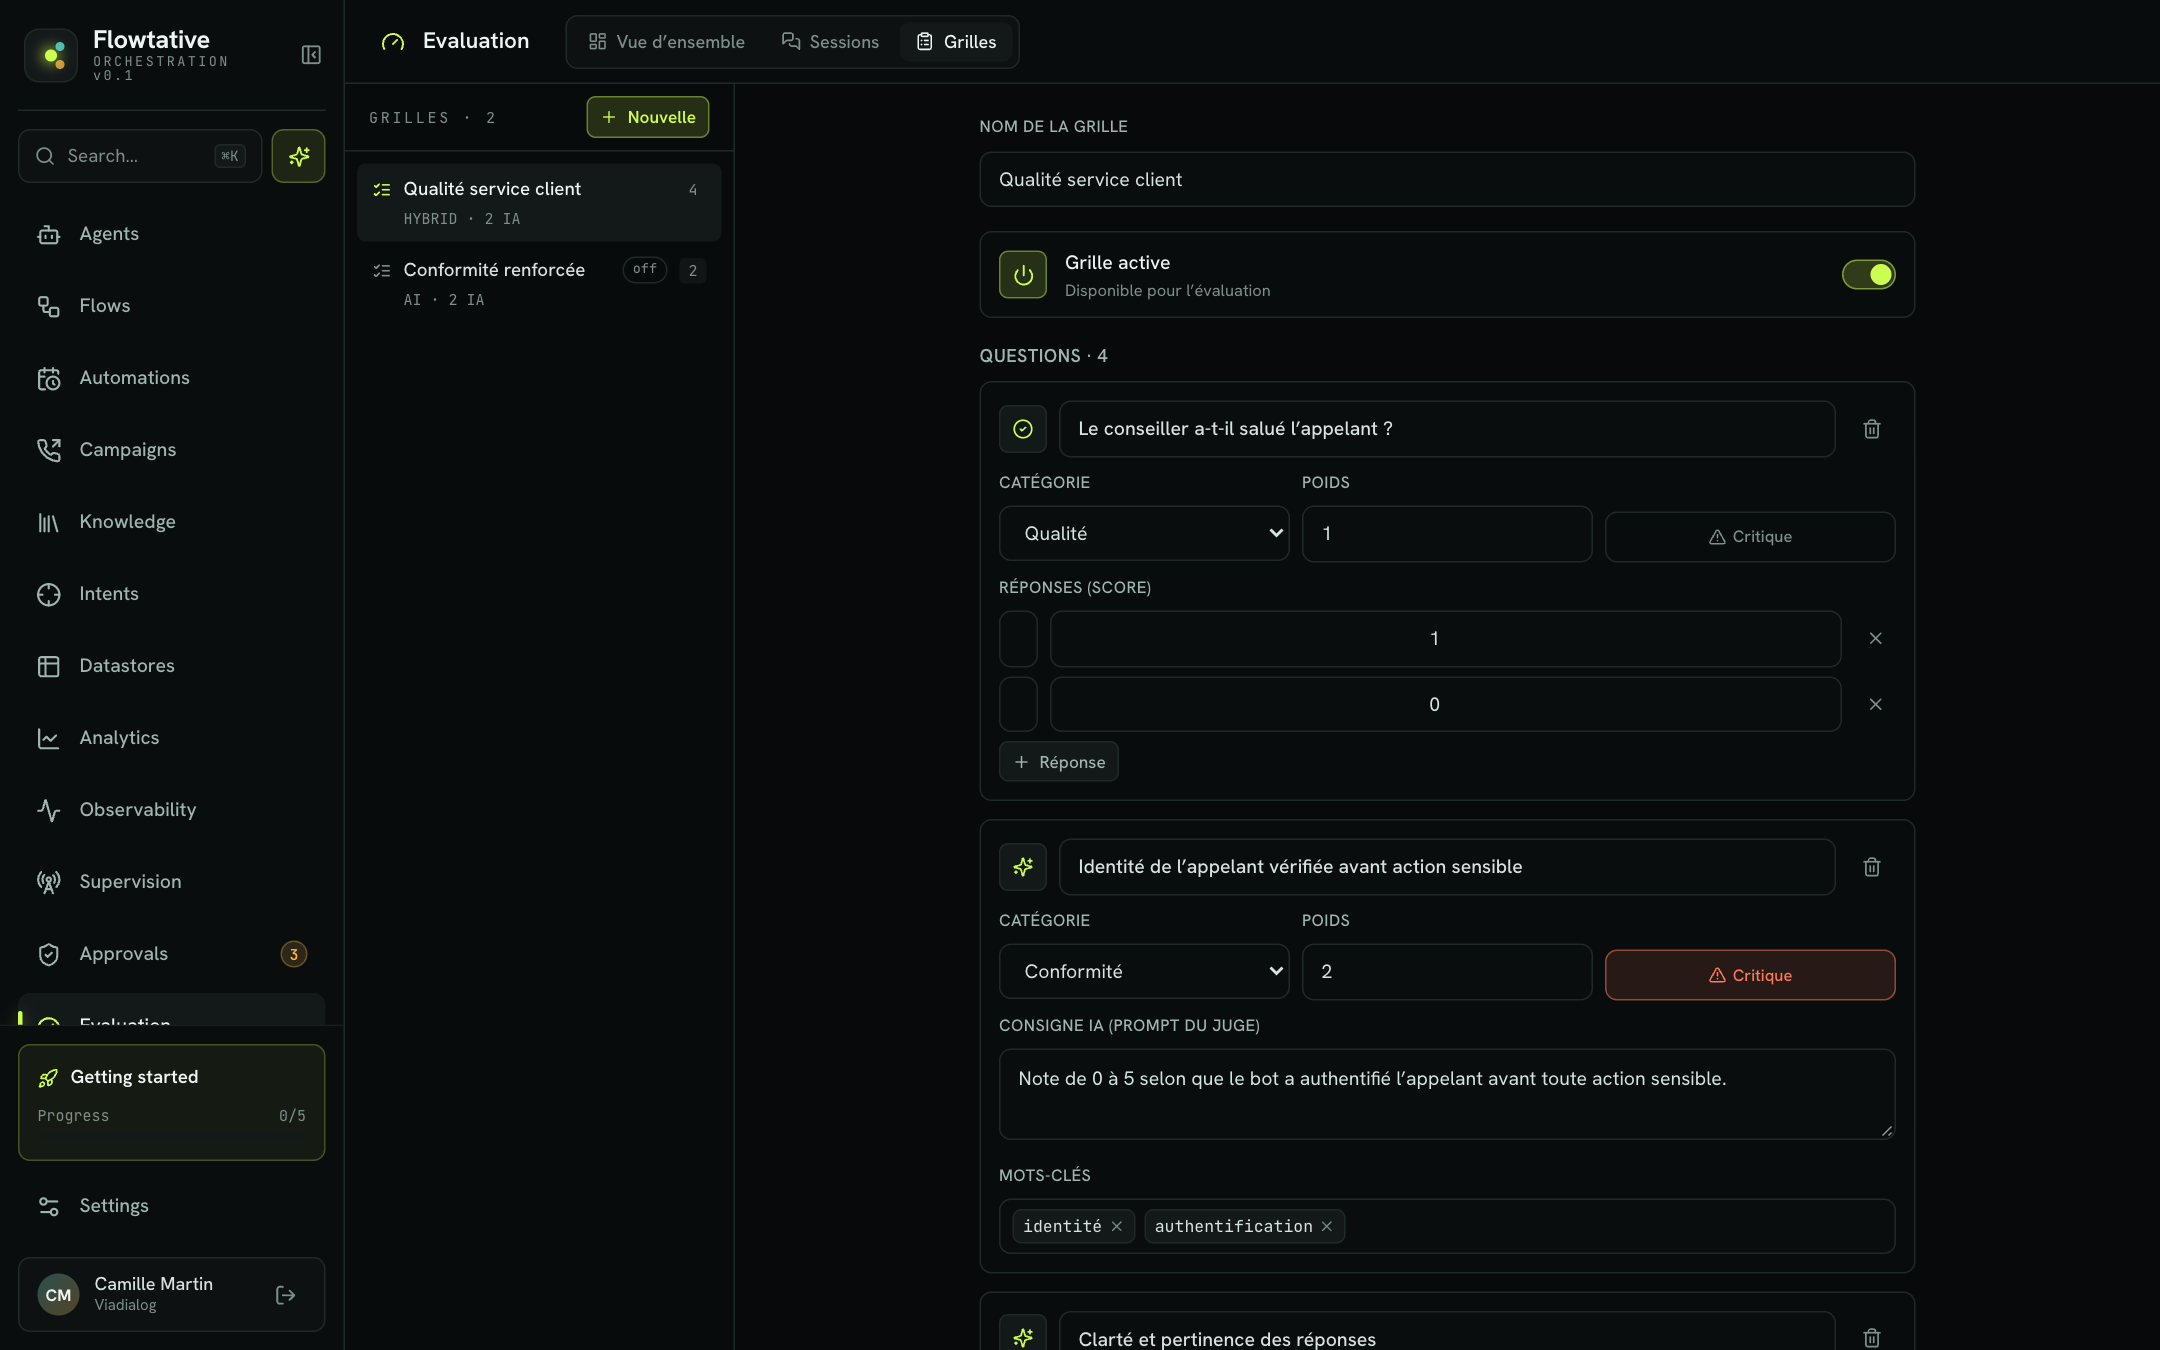Open the Conformité category dropdown

(x=1144, y=971)
